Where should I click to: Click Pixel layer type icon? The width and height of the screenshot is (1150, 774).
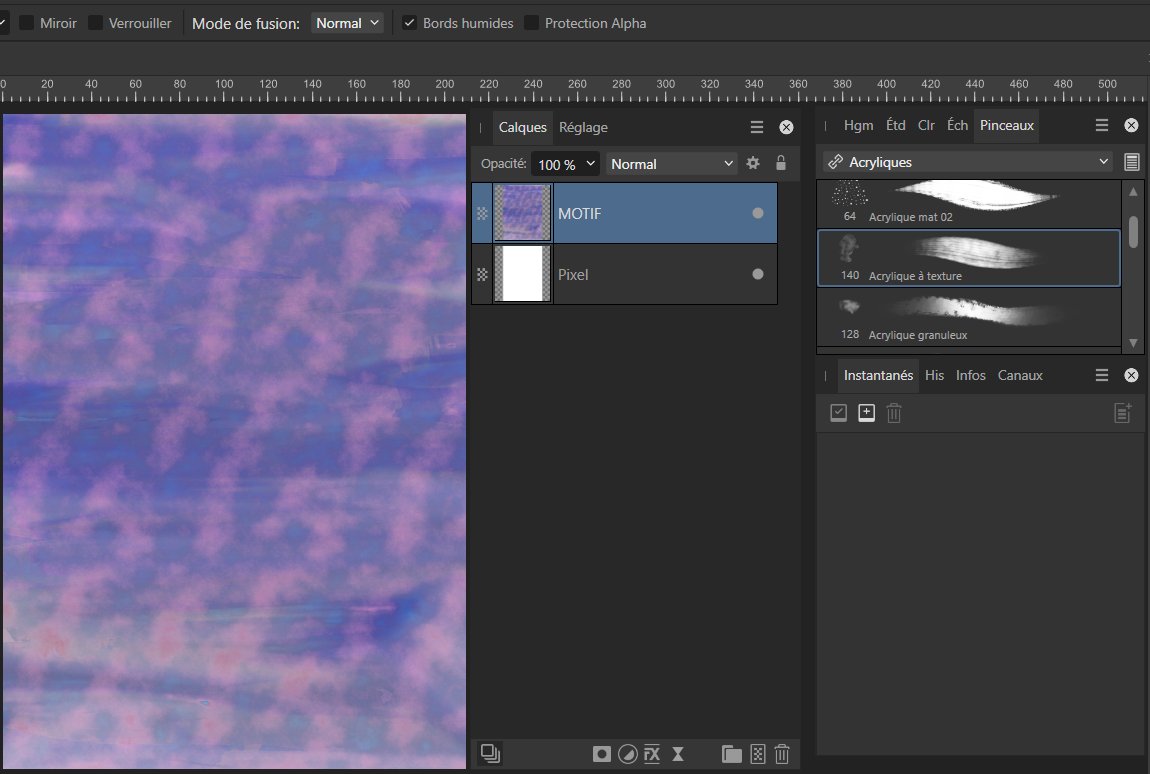pyautogui.click(x=482, y=274)
